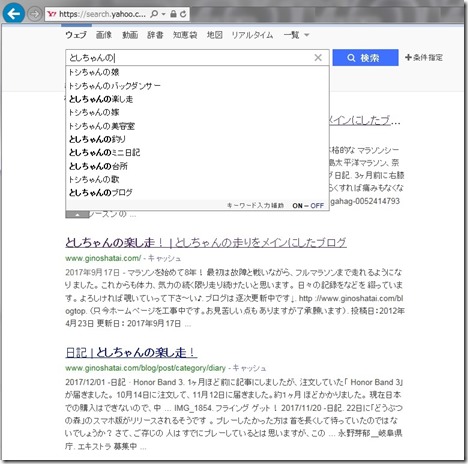
Task: Turn keyword input assist OFF
Action: point(317,206)
